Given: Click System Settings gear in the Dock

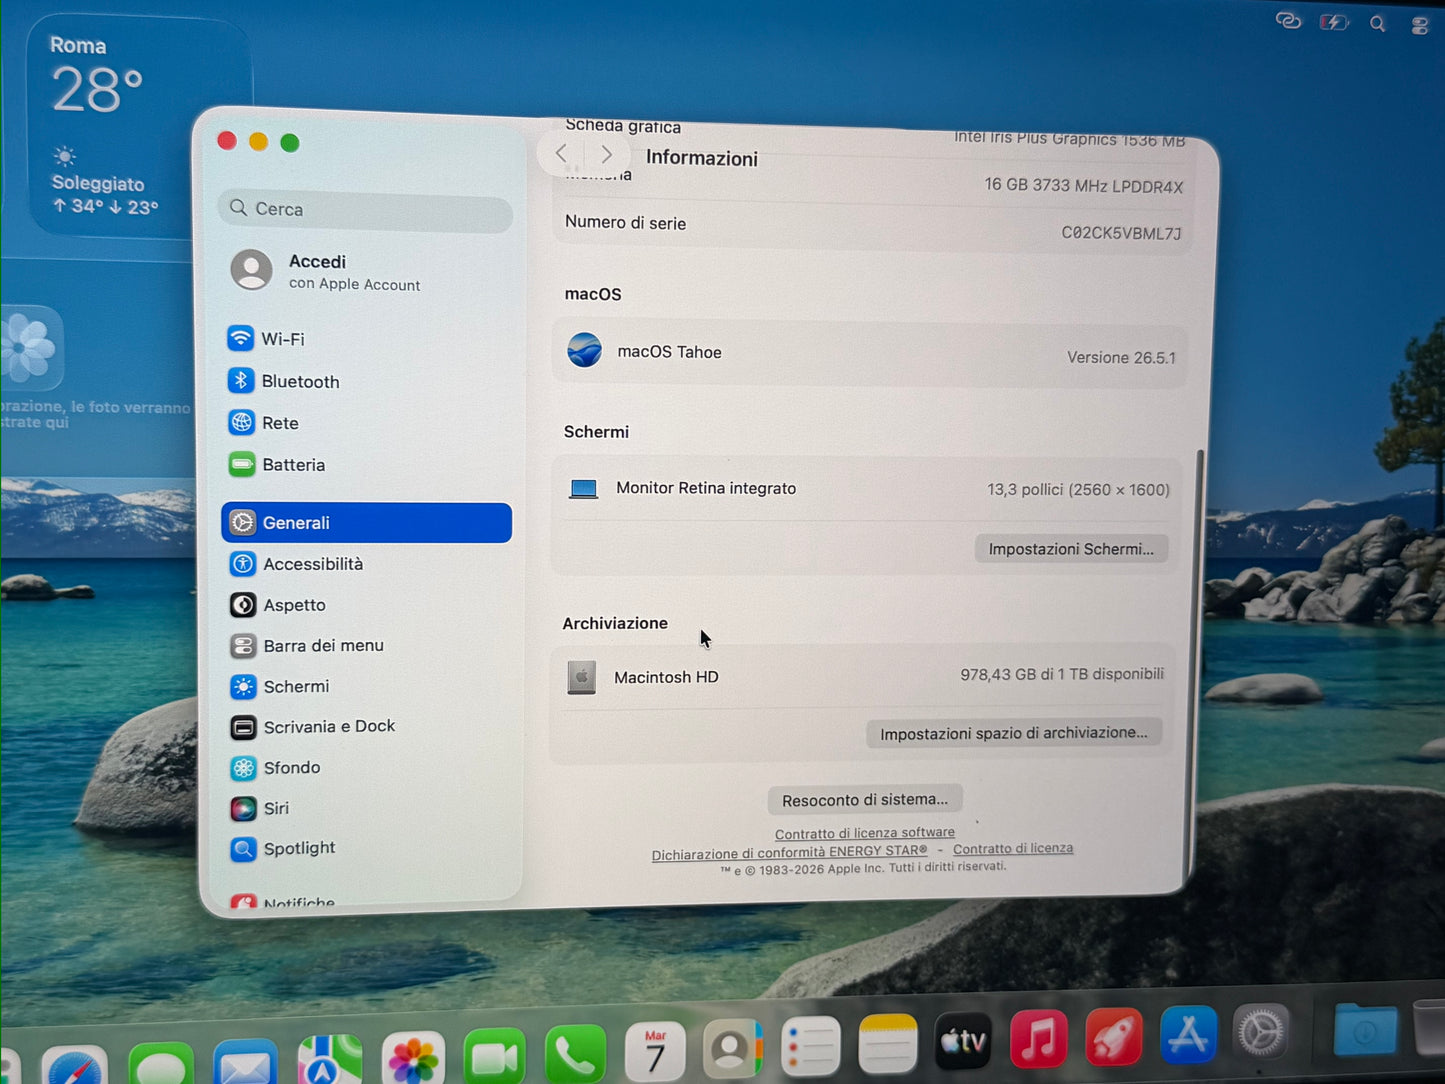Looking at the screenshot, I should 1262,1031.
